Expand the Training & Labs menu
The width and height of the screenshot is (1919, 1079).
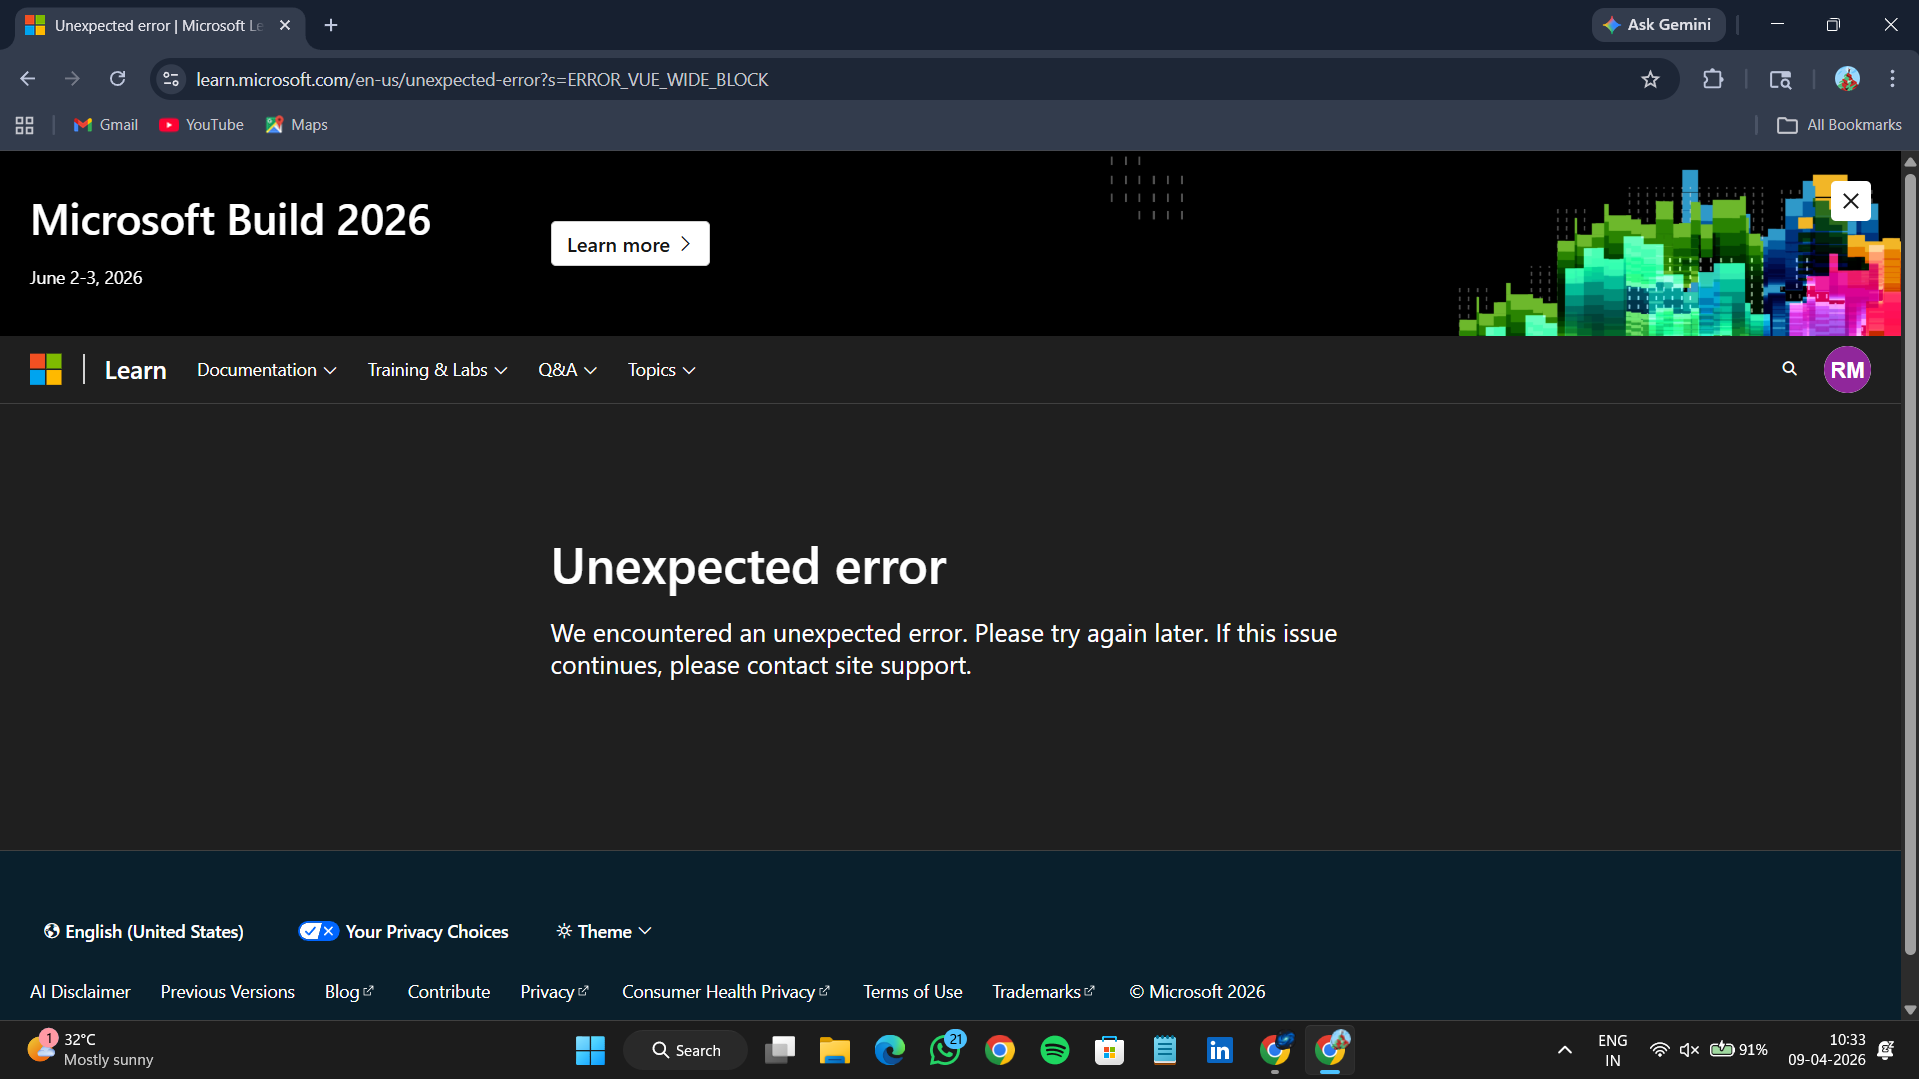tap(437, 369)
